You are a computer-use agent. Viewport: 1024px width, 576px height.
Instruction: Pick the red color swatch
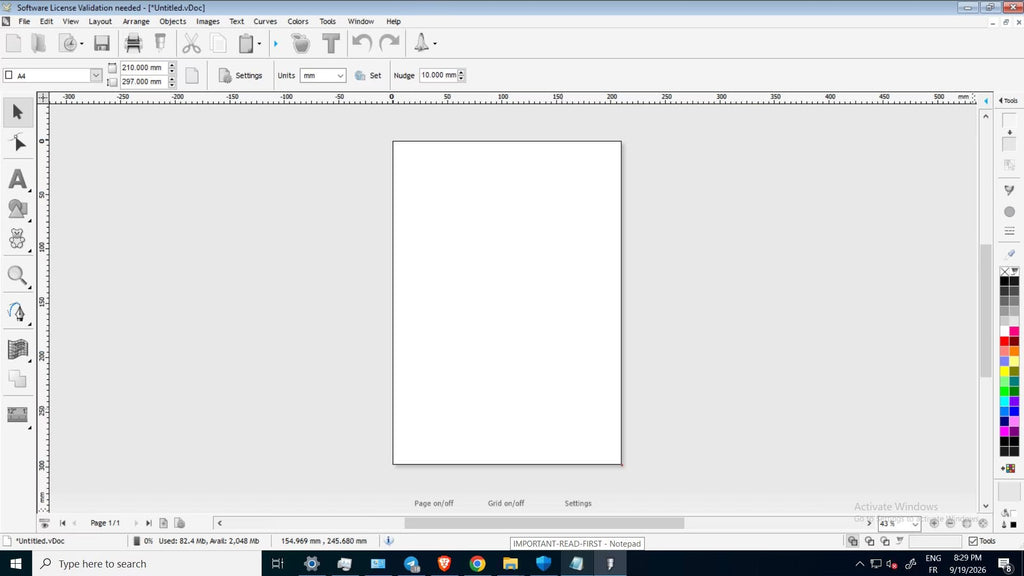1004,341
